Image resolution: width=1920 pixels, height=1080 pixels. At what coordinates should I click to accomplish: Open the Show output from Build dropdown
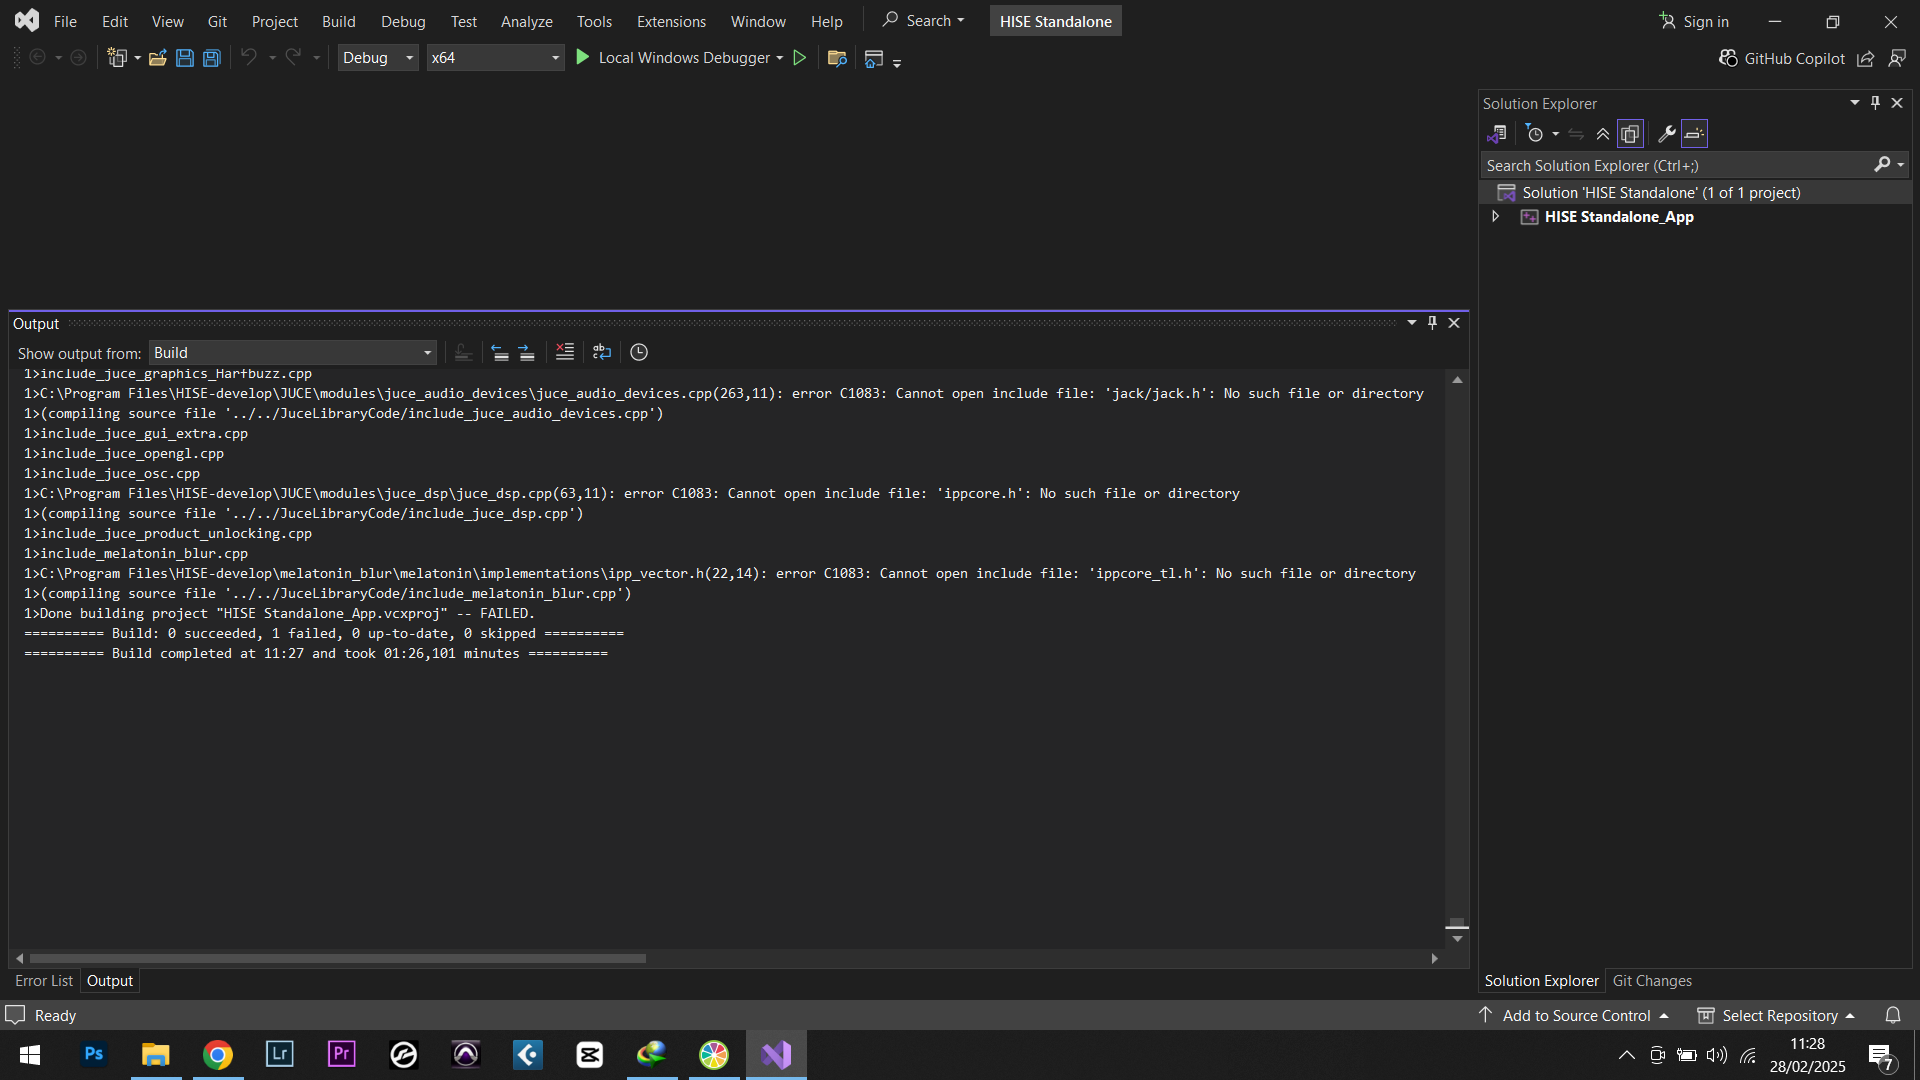(293, 352)
